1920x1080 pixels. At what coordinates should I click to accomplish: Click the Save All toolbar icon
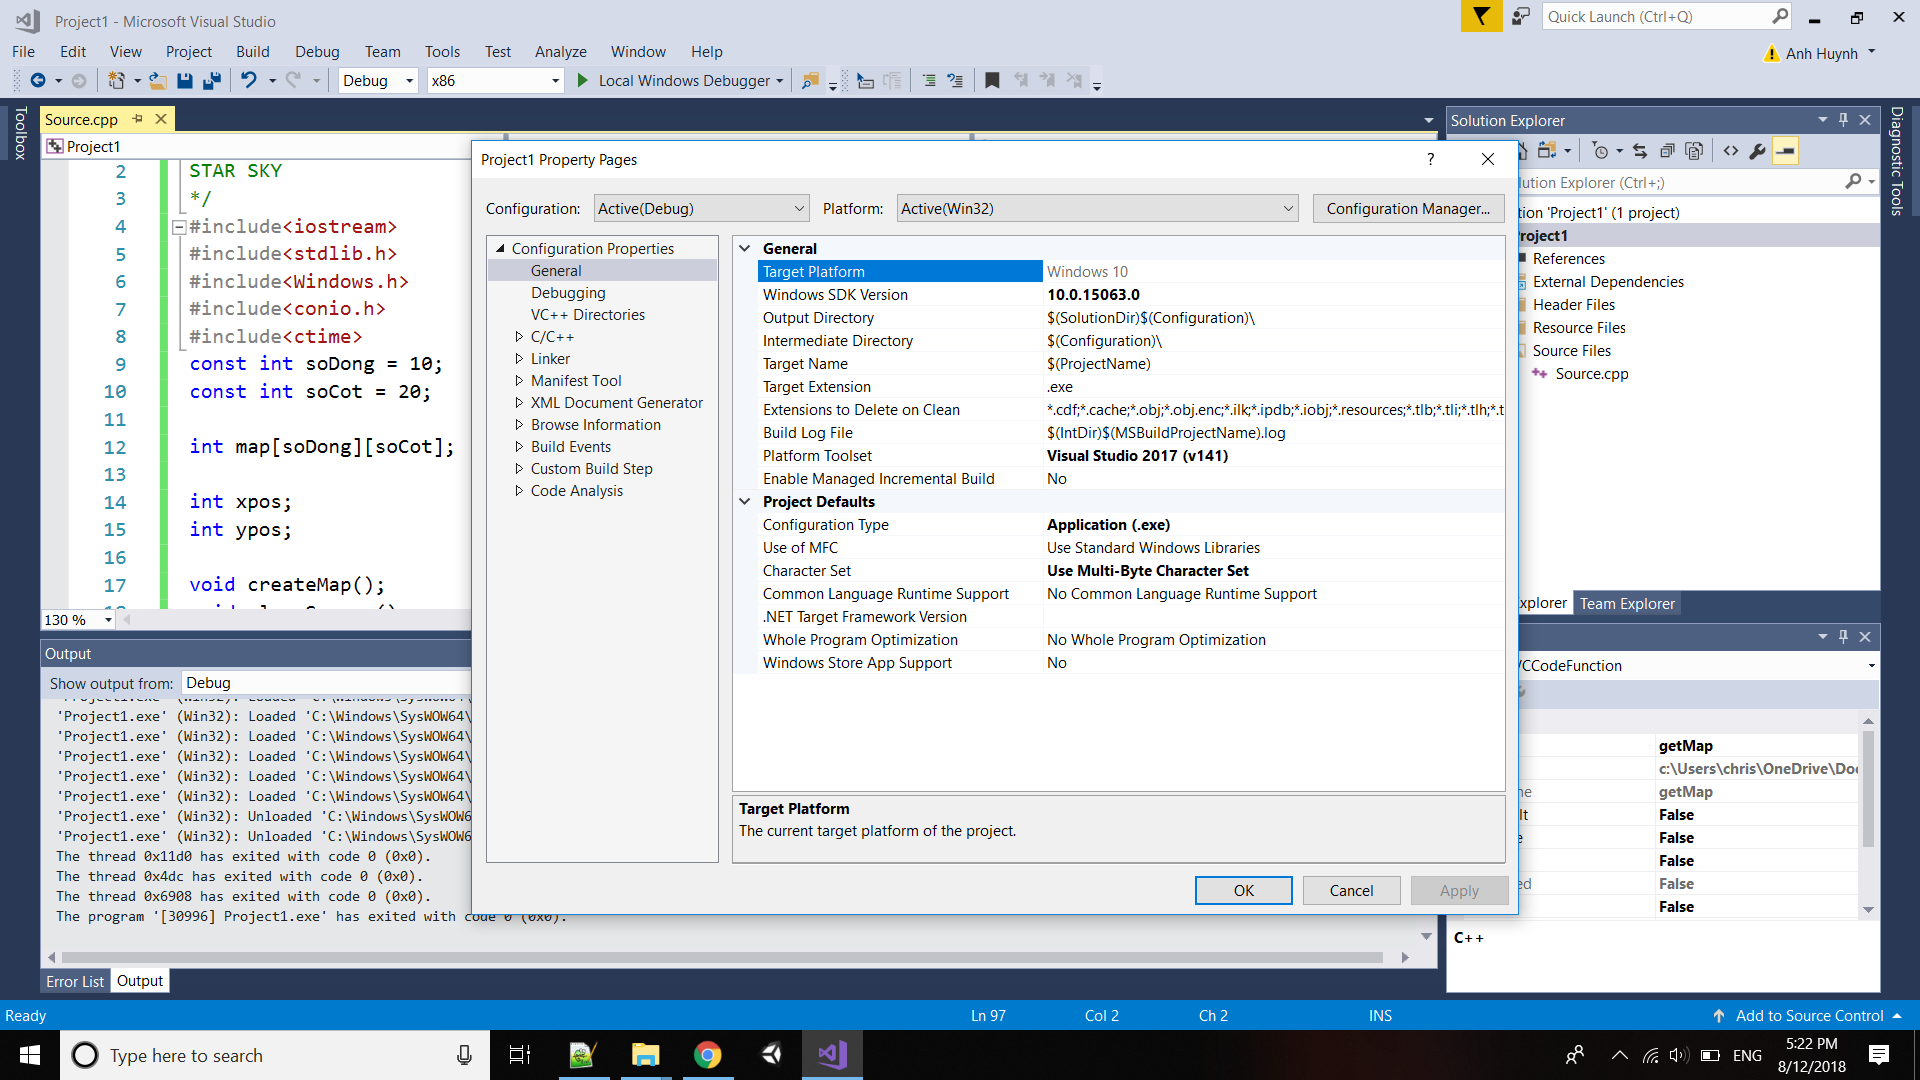212,81
